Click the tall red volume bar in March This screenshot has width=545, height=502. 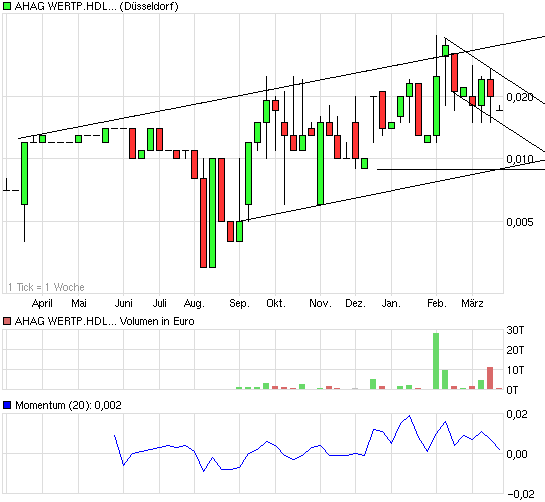pyautogui.click(x=490, y=378)
